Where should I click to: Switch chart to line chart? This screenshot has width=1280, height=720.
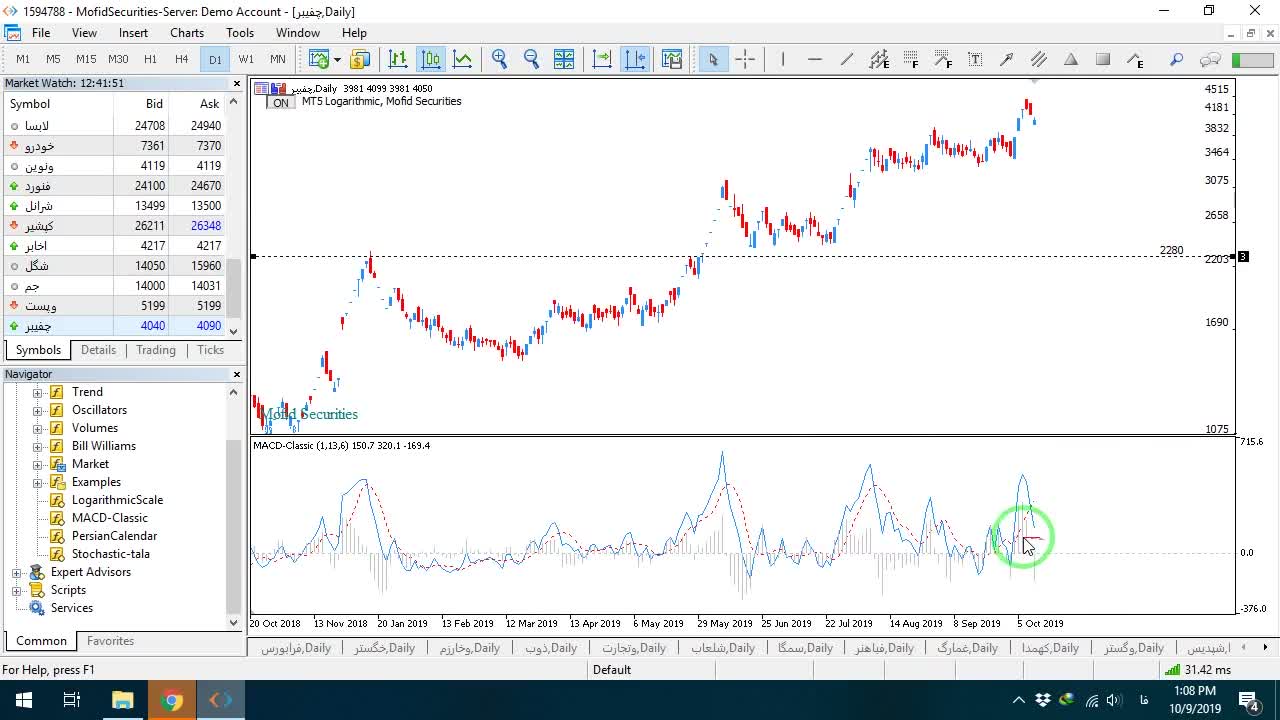pos(463,59)
